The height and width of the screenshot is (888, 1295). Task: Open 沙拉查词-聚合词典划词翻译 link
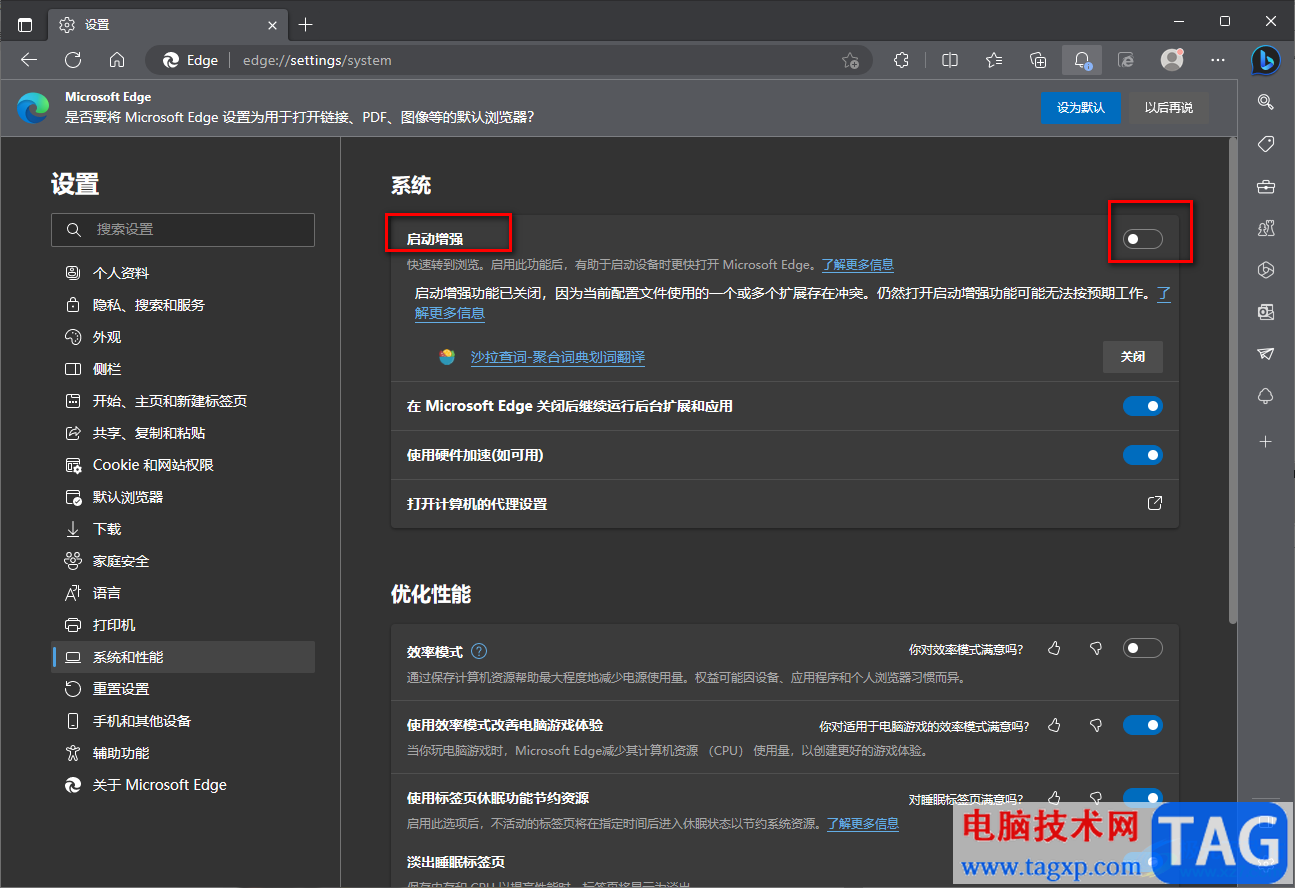[x=558, y=357]
